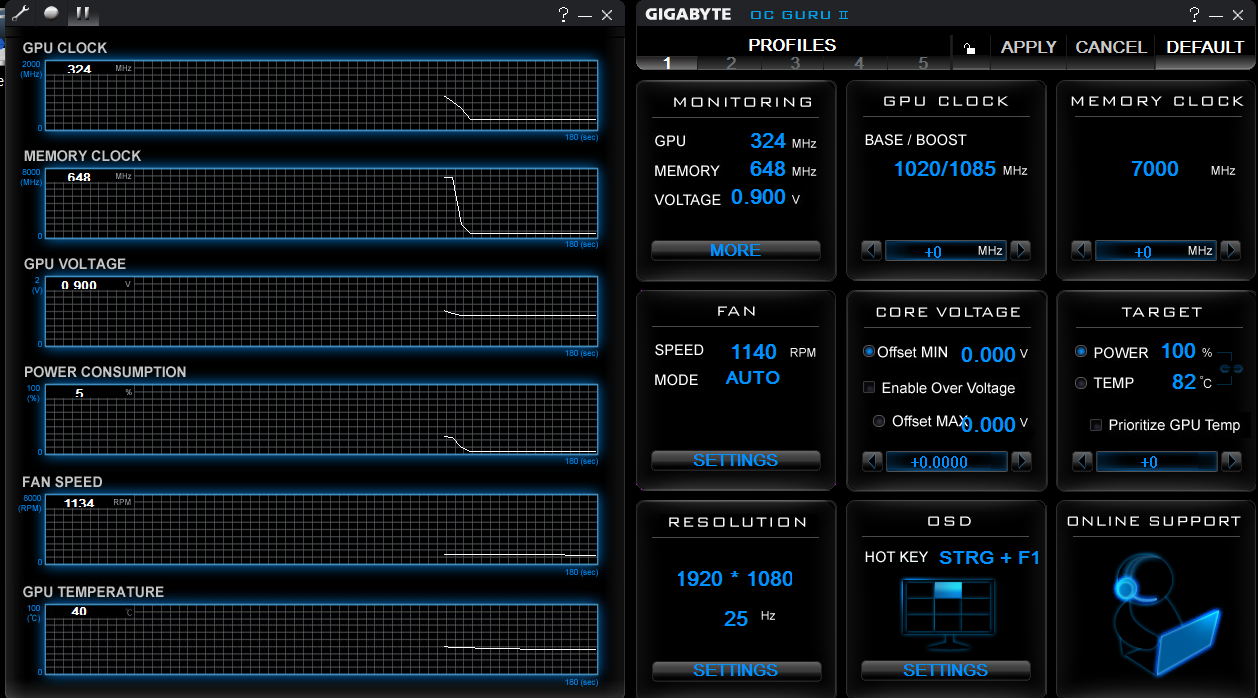Open OSD SETTINGS
This screenshot has height=698, width=1258.
coord(945,670)
